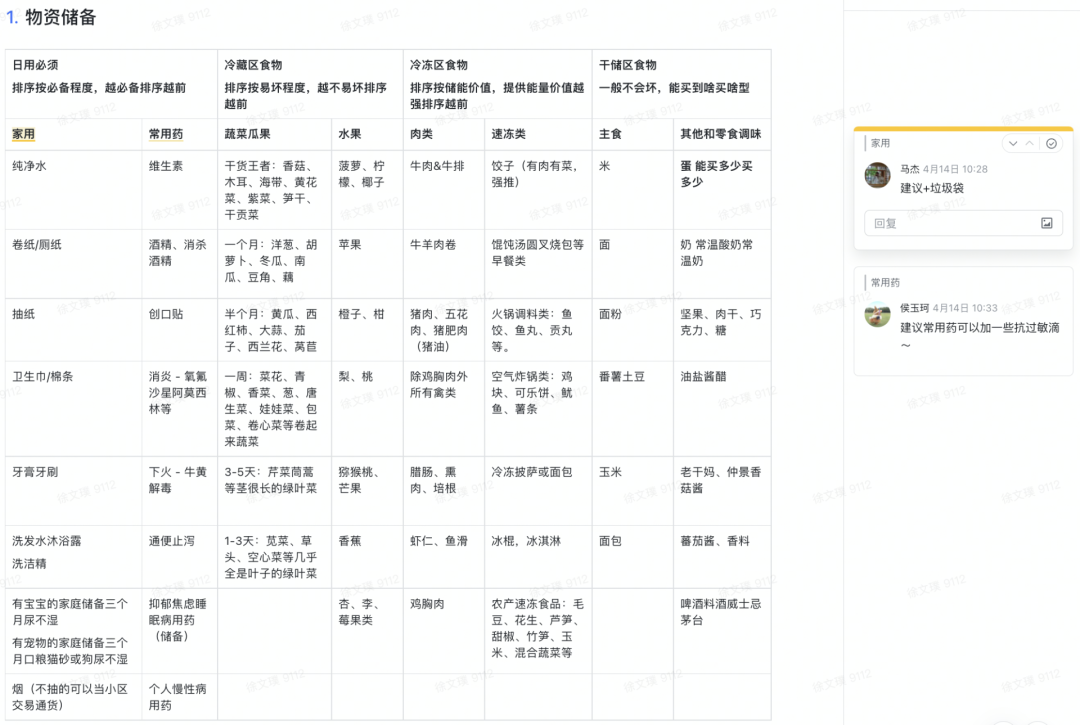1080x725 pixels.
Task: Click 马杰's profile avatar
Action: tap(877, 174)
